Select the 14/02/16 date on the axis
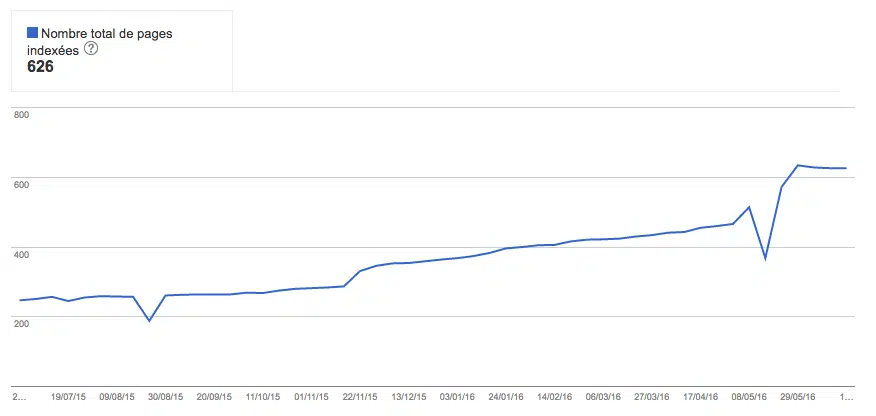Viewport: 876px width, 416px height. (553, 397)
